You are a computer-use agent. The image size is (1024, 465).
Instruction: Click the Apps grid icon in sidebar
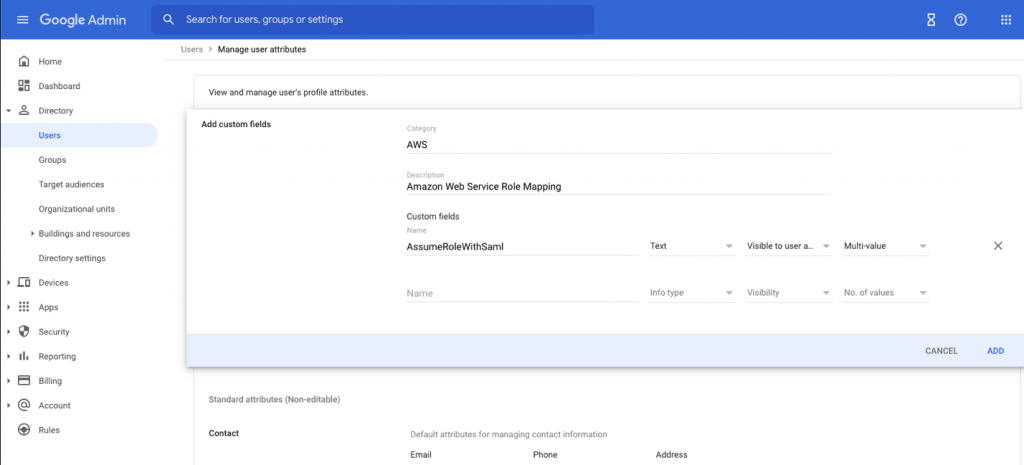[x=24, y=307]
